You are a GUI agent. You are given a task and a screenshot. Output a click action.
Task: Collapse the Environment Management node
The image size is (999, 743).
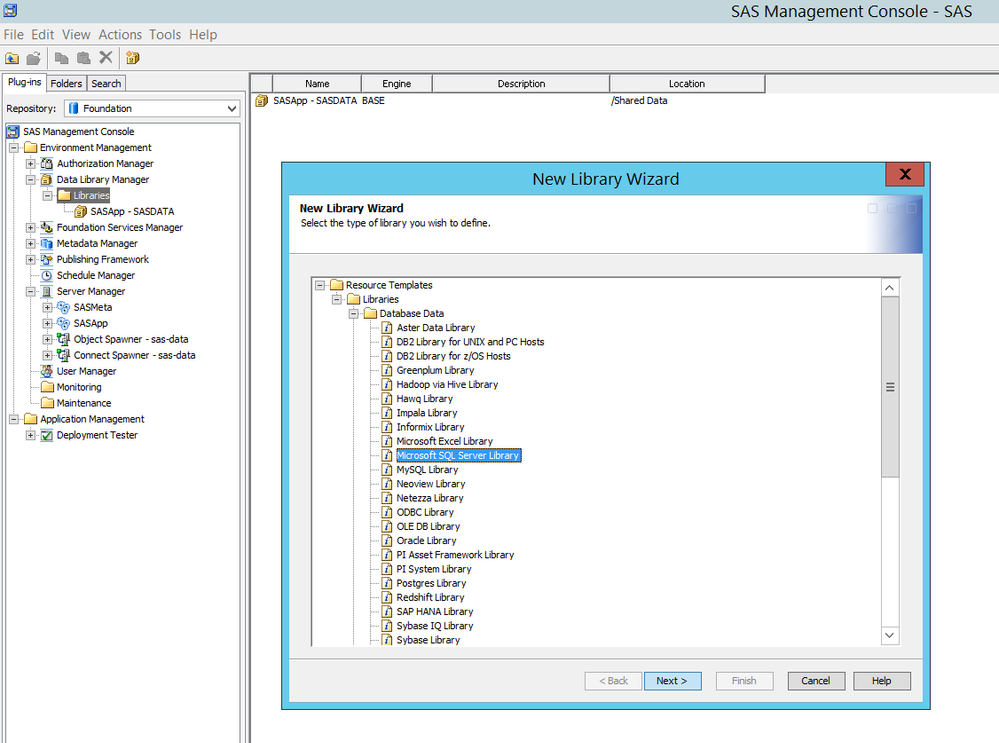tap(13, 148)
